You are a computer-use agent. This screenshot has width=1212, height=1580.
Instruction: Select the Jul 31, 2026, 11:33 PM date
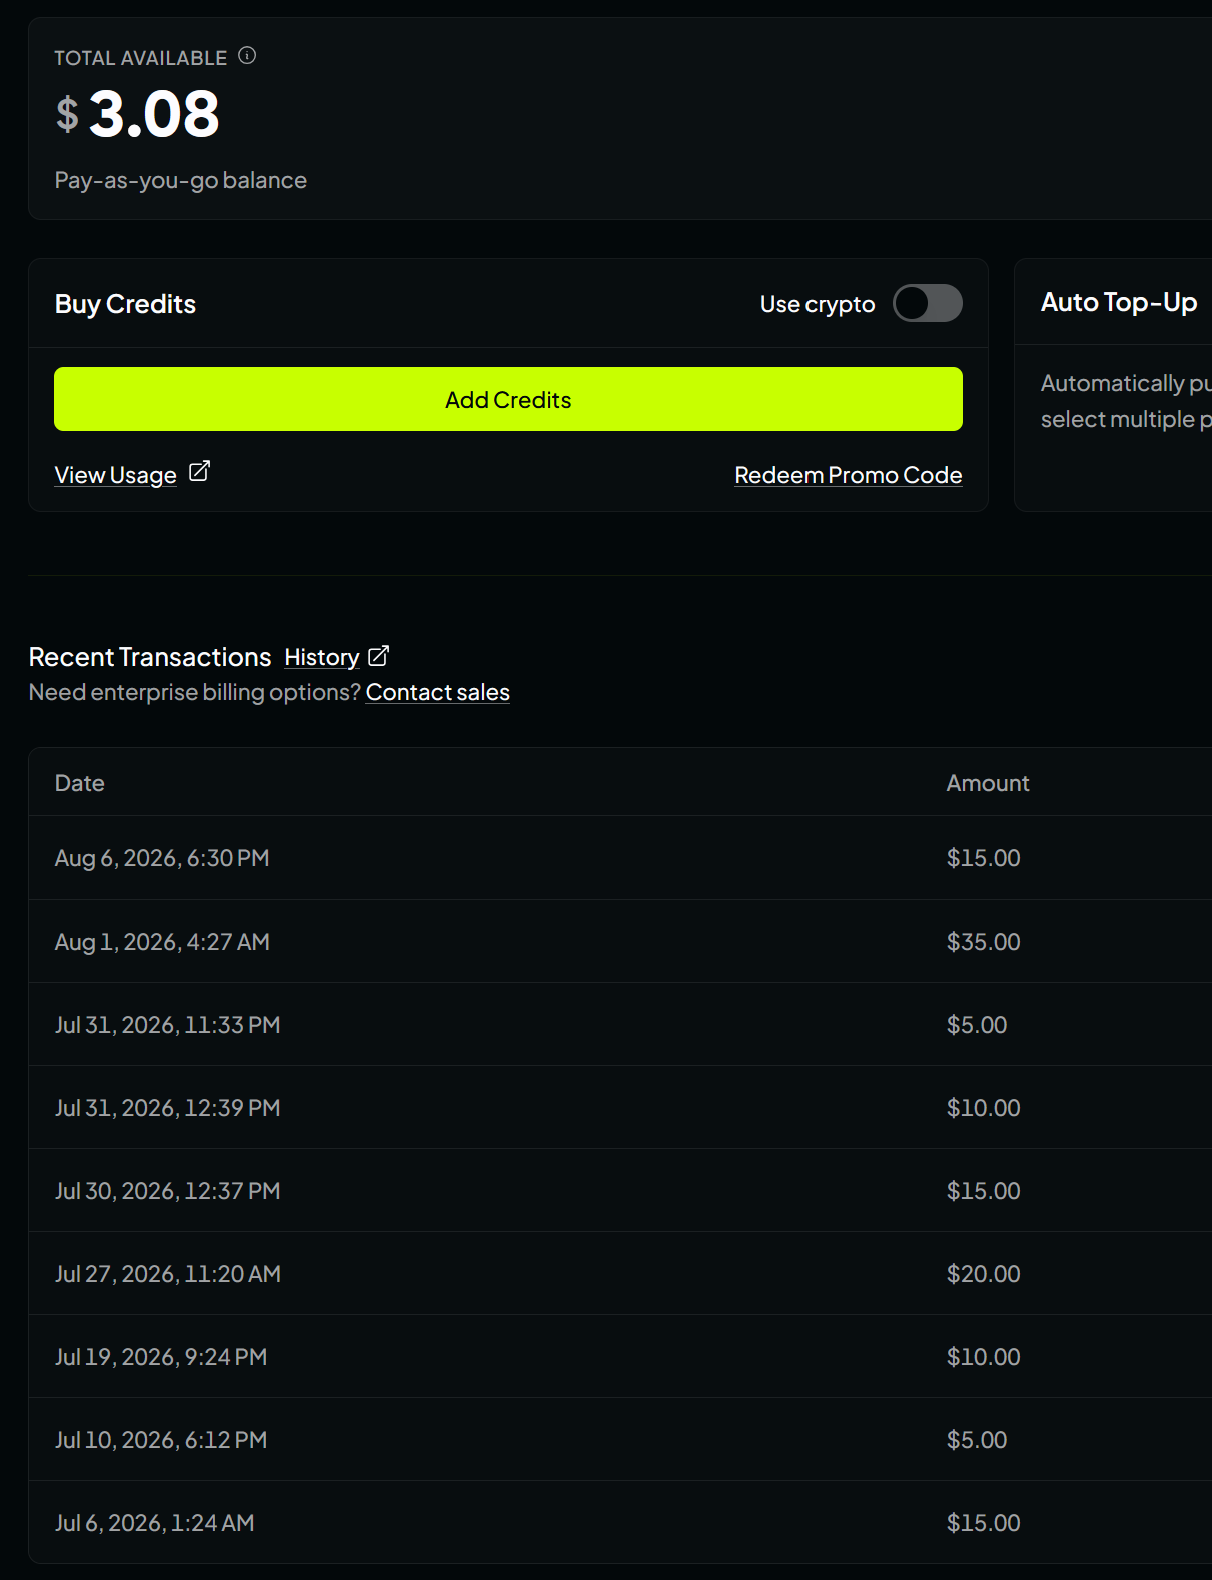(x=167, y=1025)
